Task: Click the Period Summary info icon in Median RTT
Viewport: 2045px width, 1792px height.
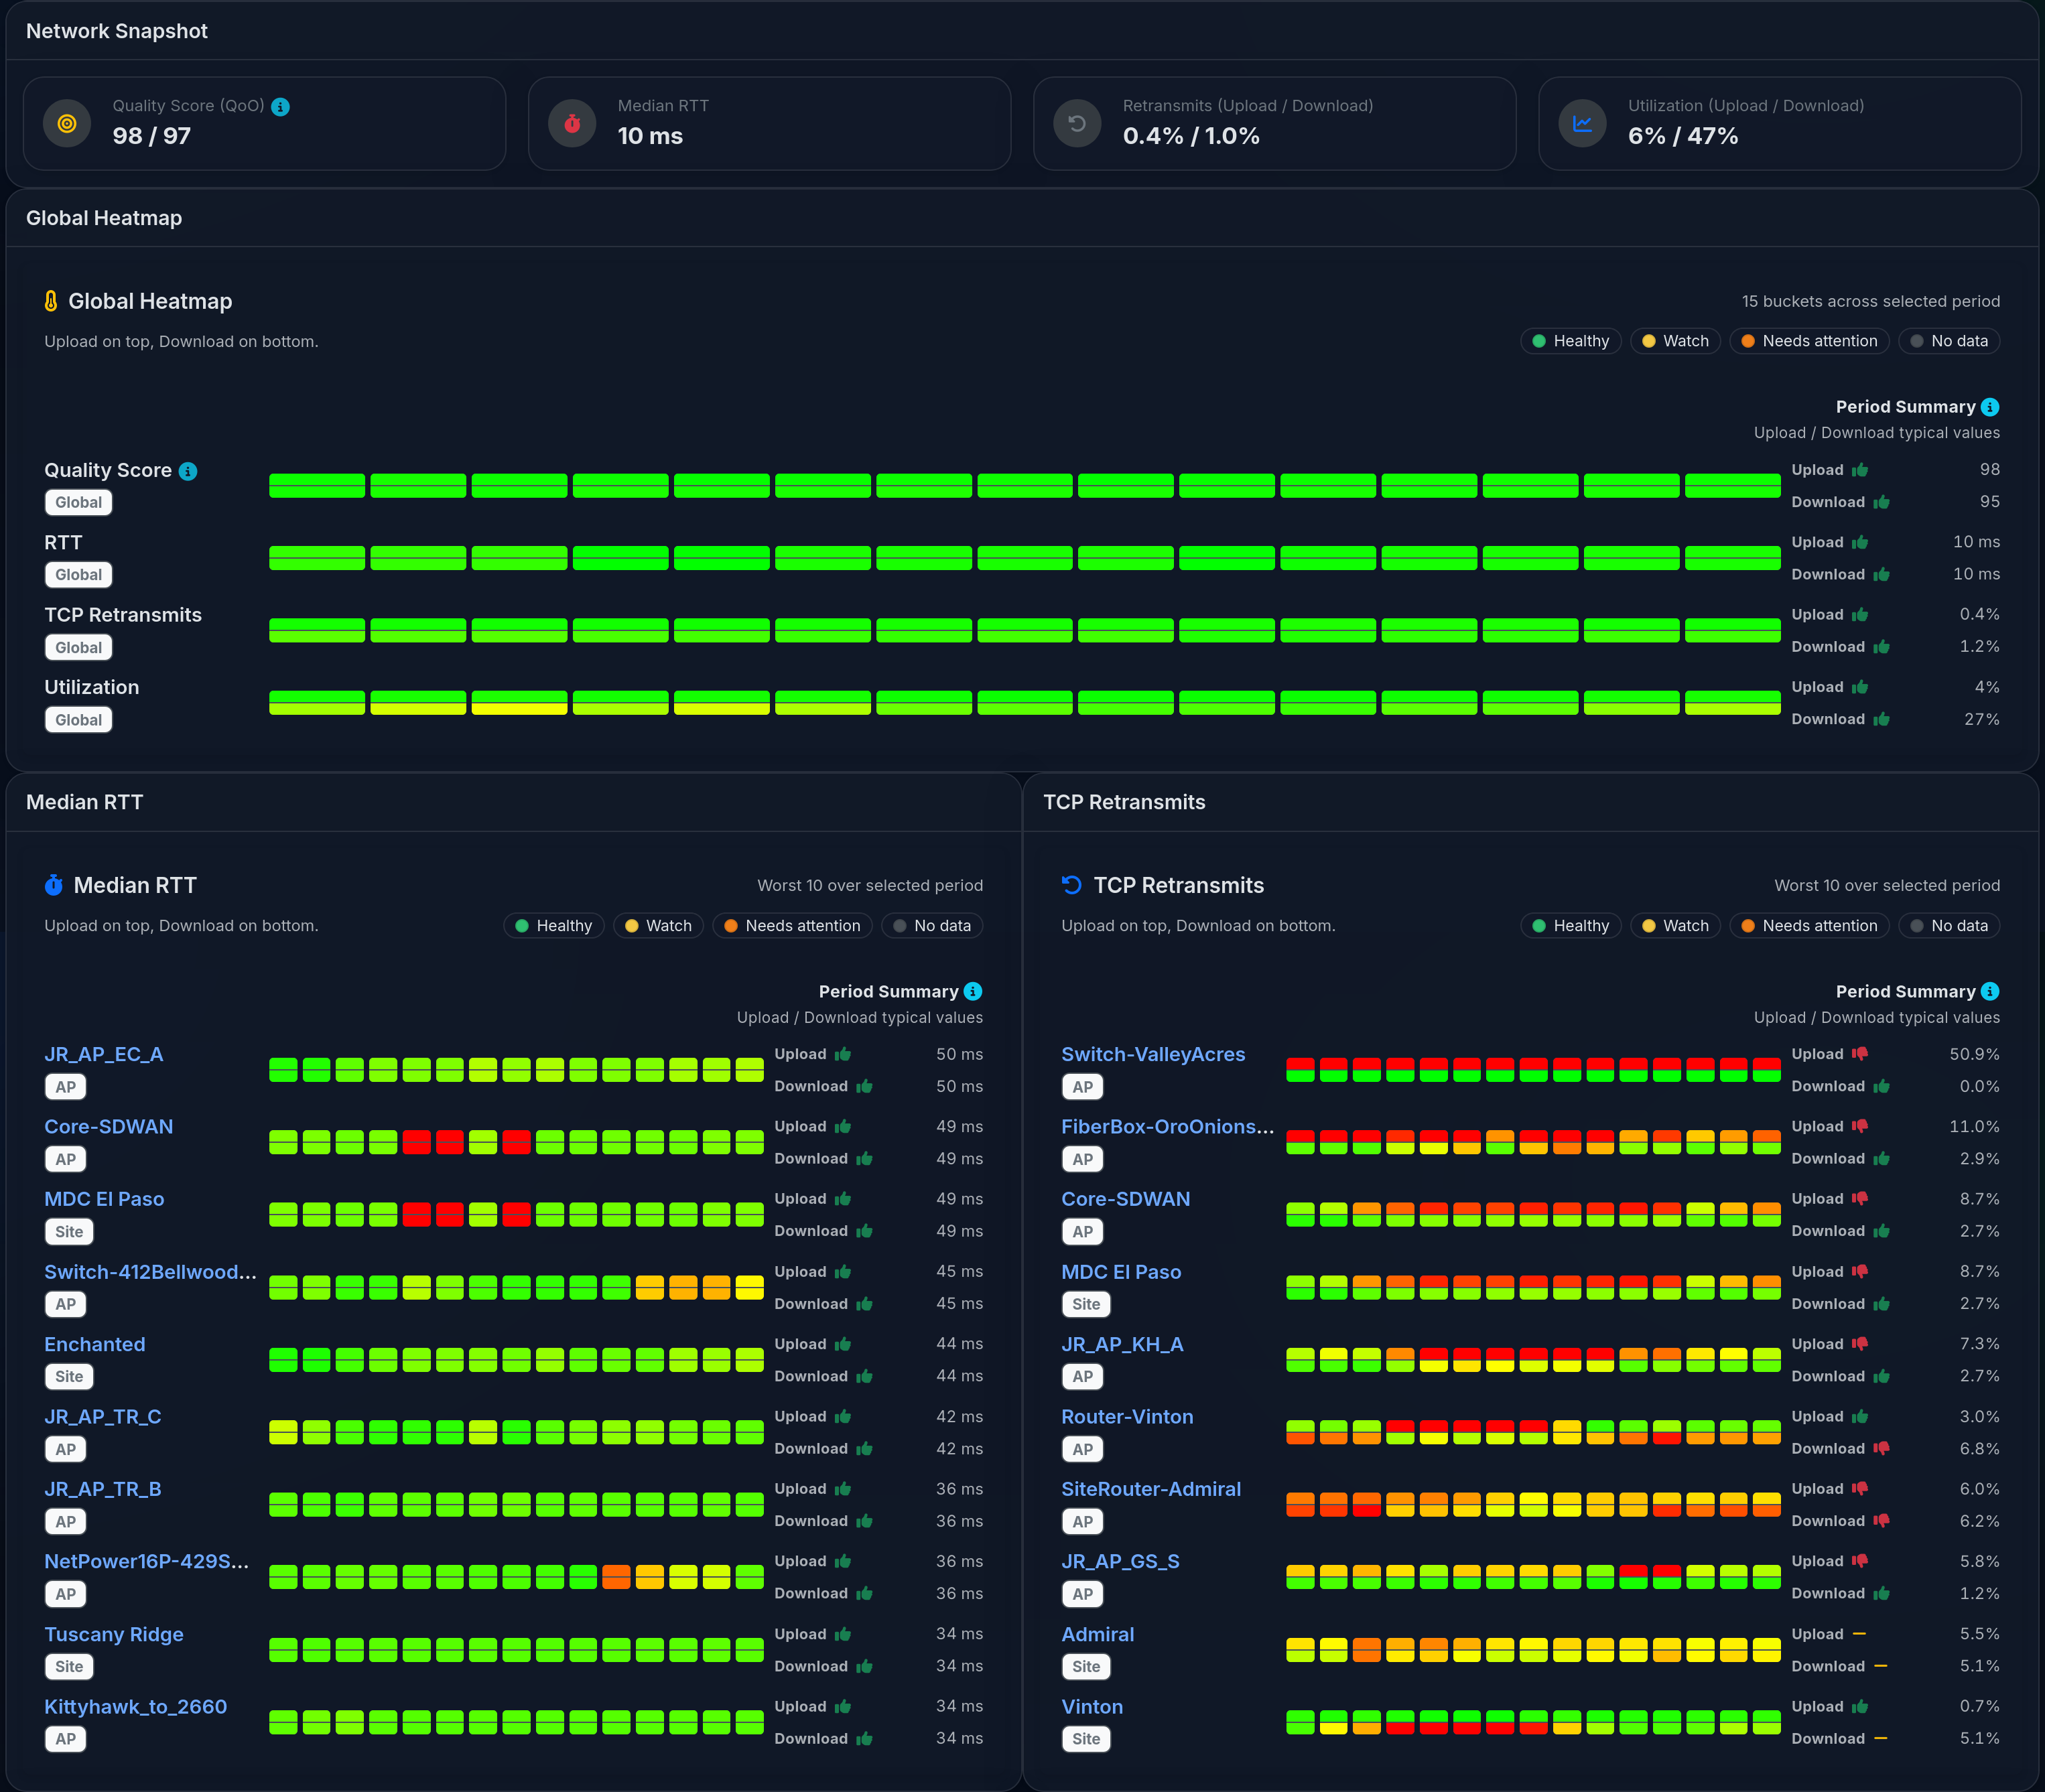Action: tap(972, 991)
